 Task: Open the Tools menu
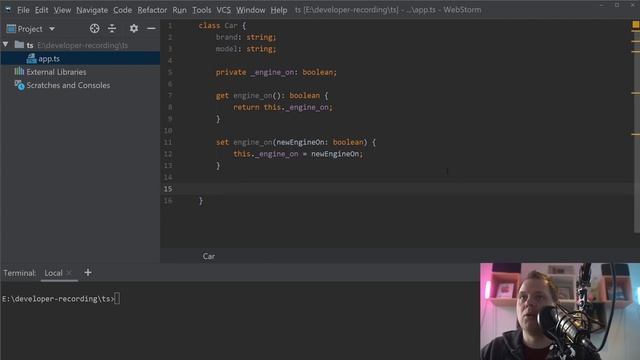(202, 10)
